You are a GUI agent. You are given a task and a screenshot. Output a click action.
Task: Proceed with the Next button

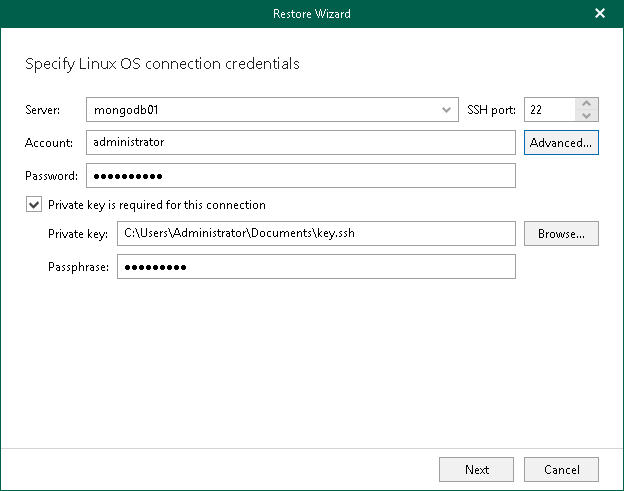point(477,469)
